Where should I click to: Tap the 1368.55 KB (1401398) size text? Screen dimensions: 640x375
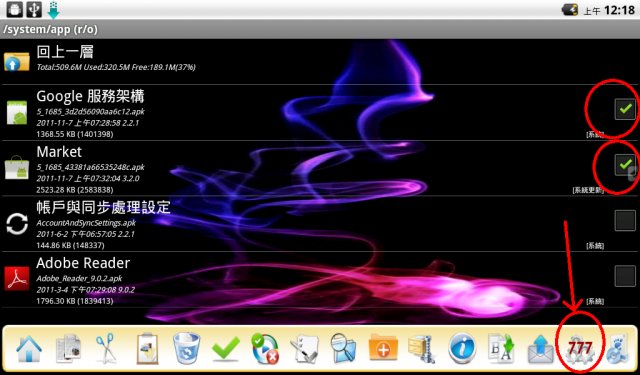75,134
